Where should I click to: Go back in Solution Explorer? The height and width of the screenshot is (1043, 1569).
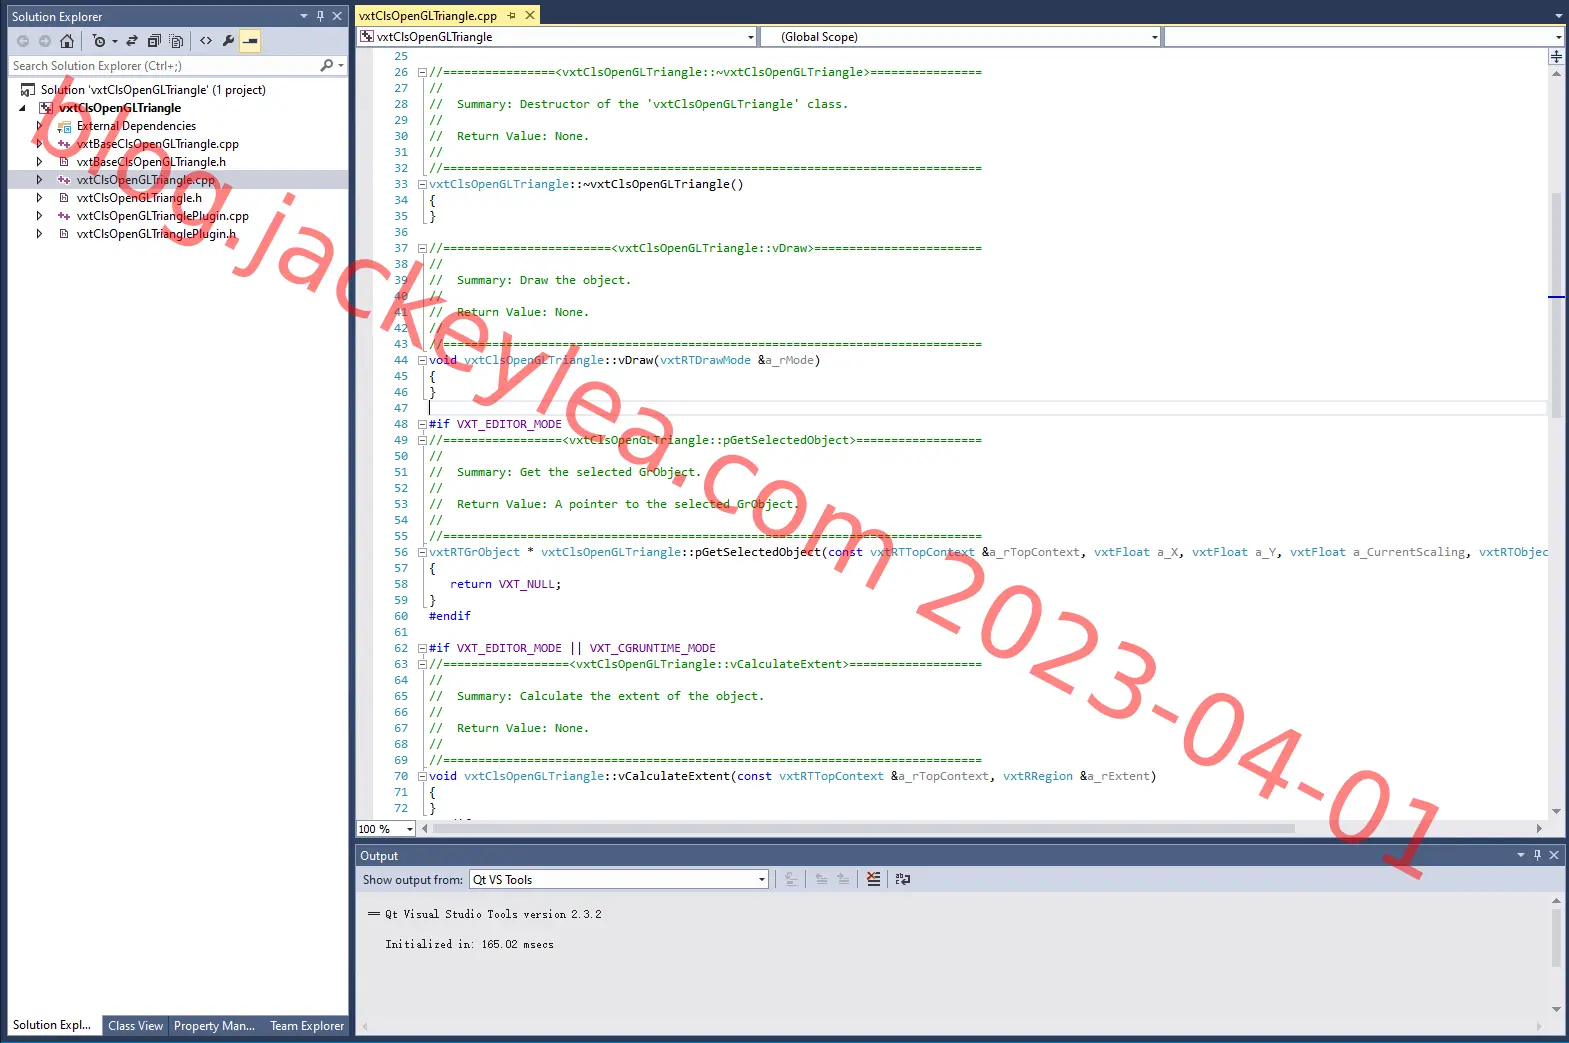(23, 41)
